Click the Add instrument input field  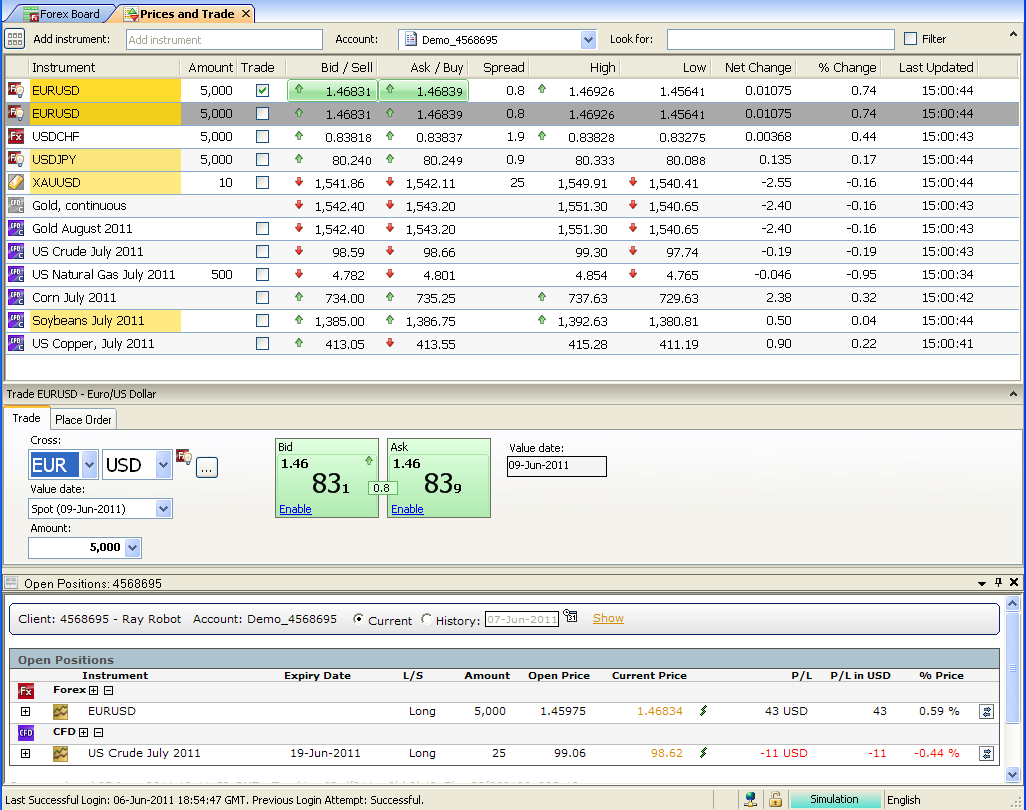[x=224, y=40]
